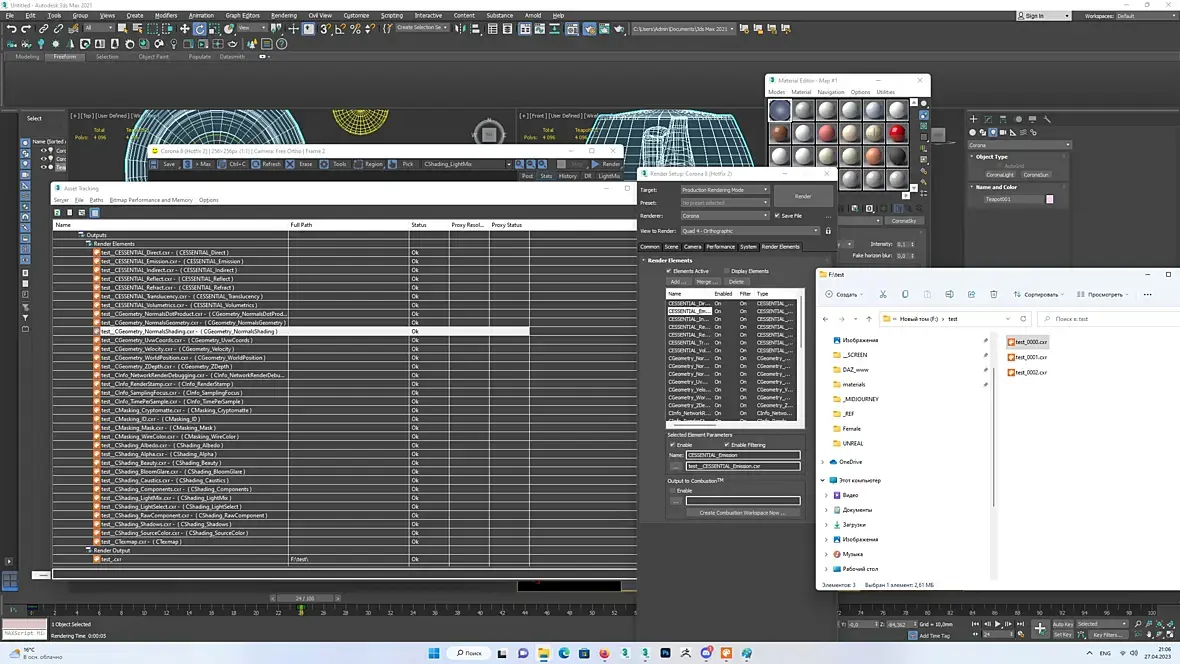Click the Undo arrow in main toolbar

click(x=11, y=29)
